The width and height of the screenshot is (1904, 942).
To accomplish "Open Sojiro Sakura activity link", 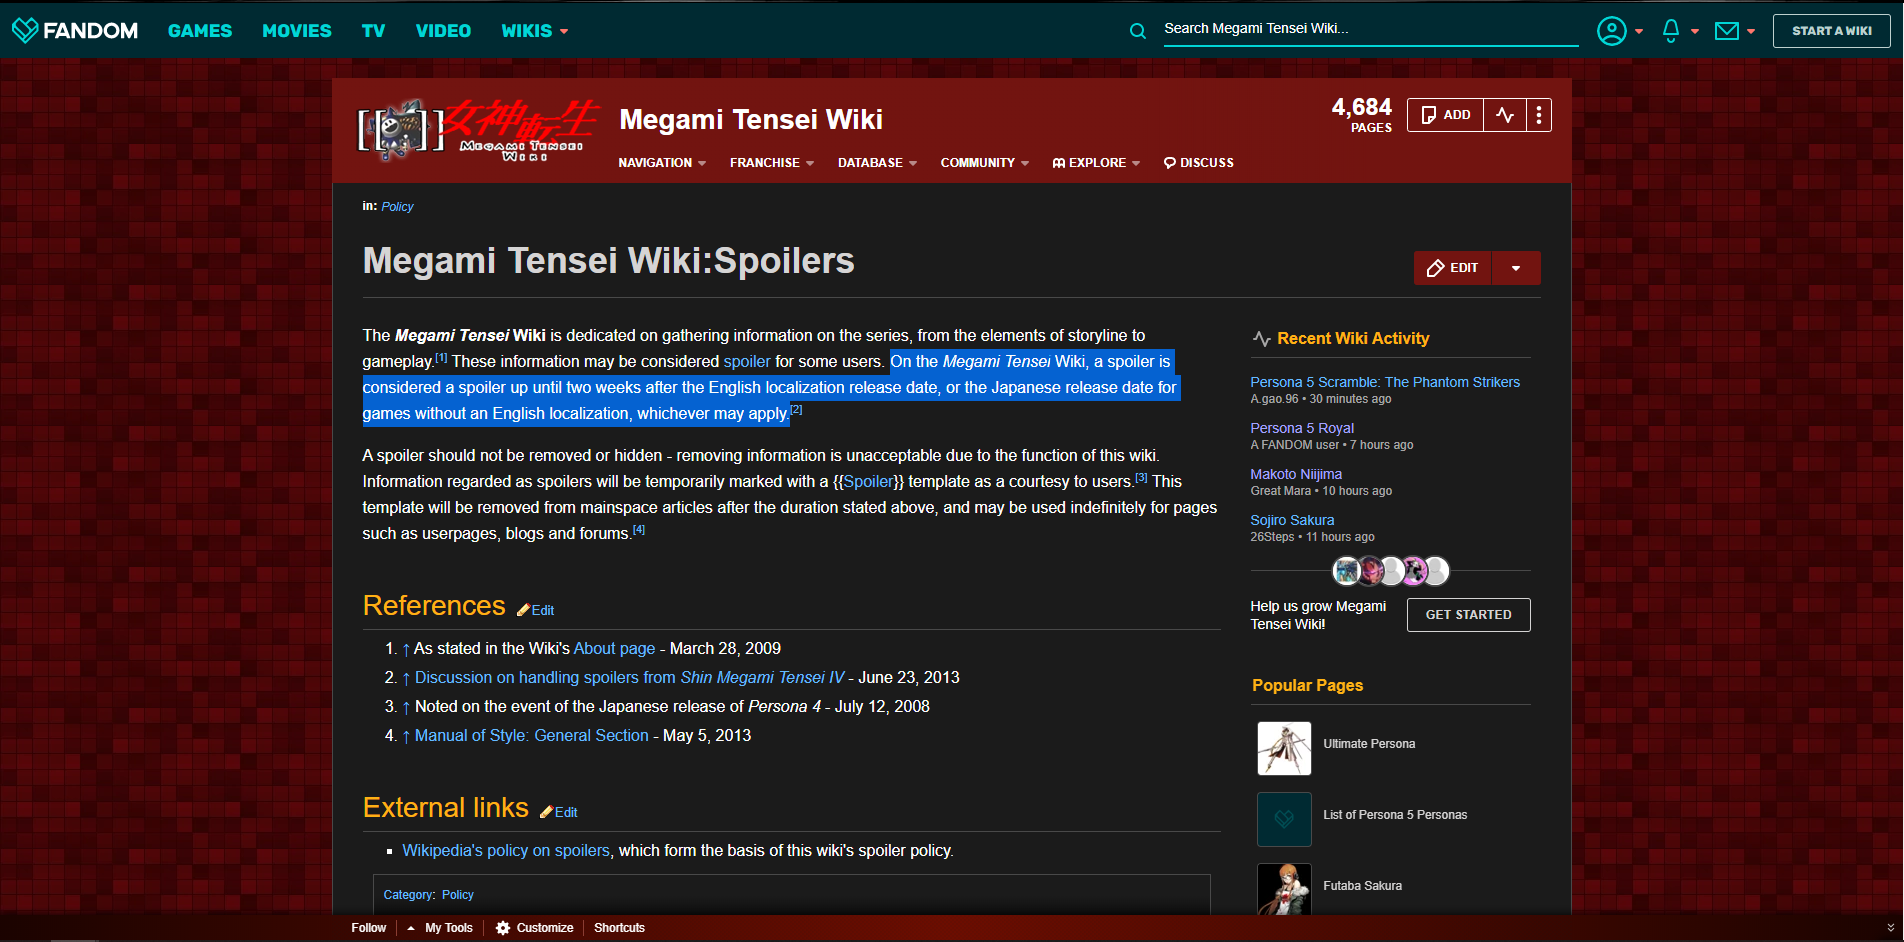I will 1292,520.
